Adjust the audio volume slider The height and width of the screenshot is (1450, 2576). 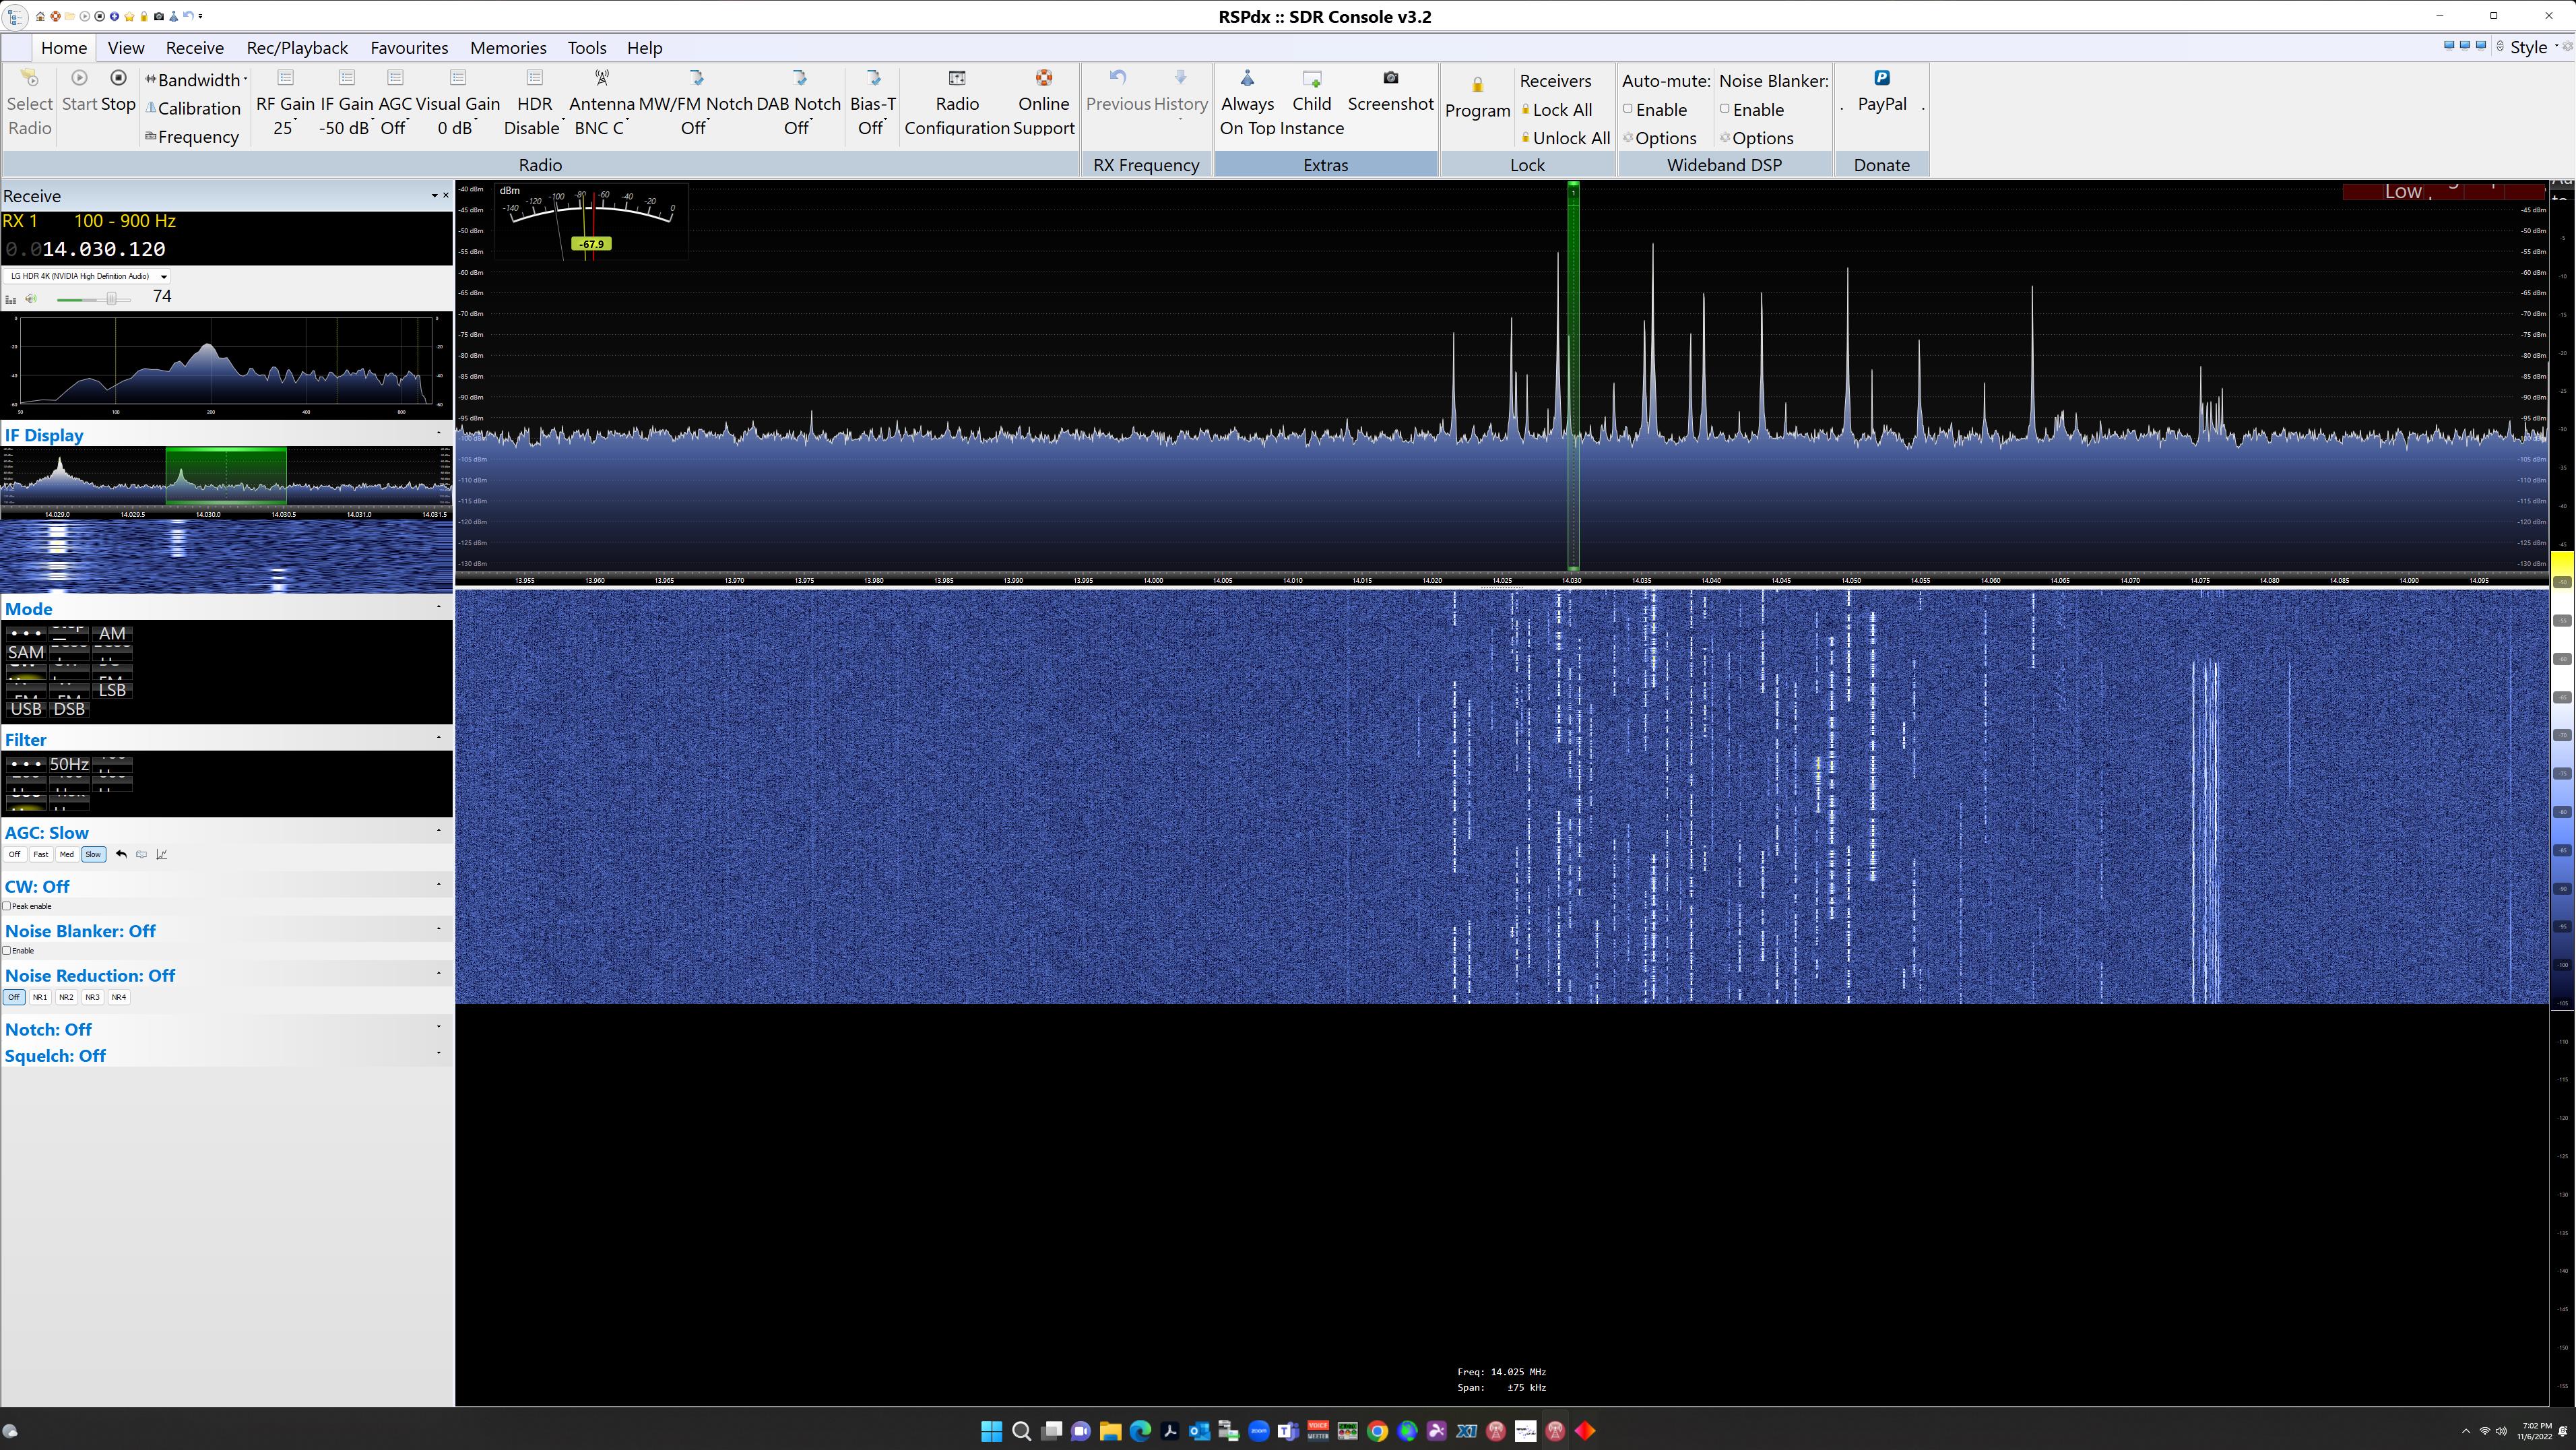(x=112, y=299)
